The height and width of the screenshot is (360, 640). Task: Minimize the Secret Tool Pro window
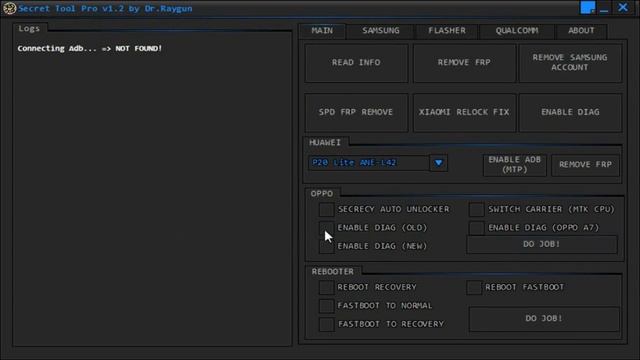604,9
